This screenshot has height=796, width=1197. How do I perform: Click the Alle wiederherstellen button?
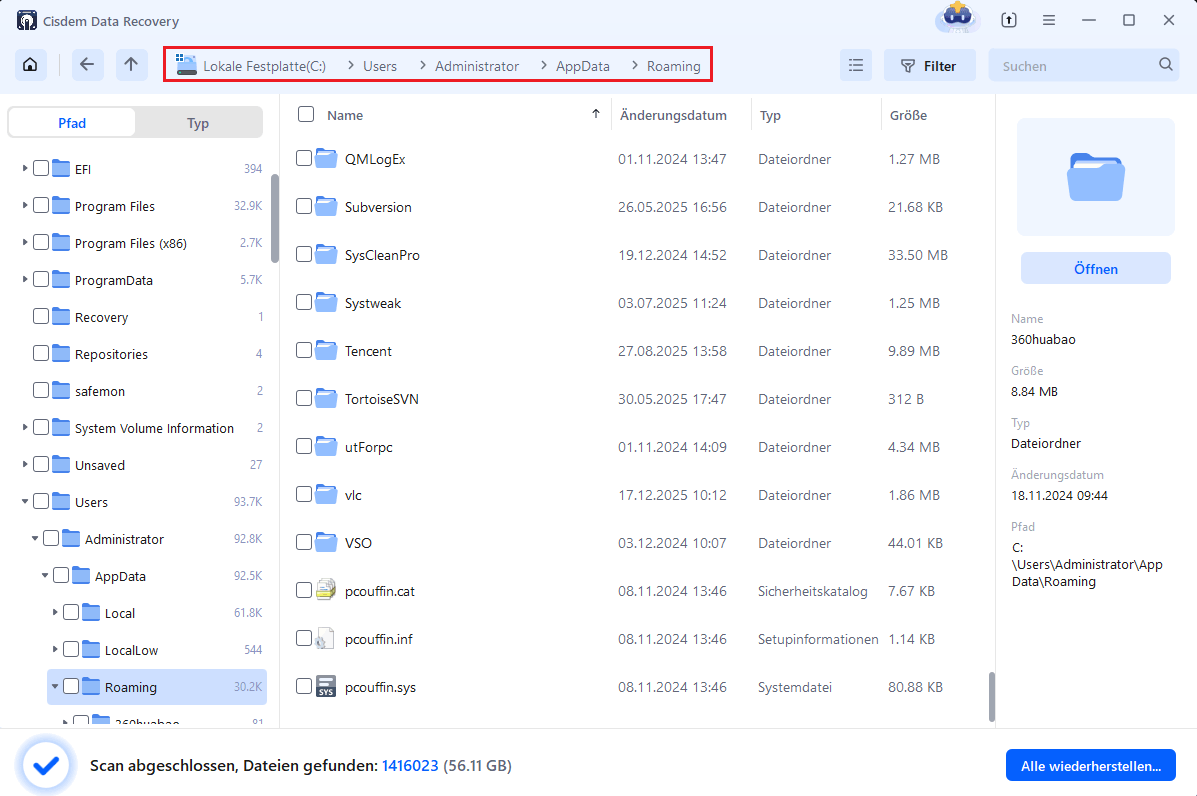tap(1090, 766)
